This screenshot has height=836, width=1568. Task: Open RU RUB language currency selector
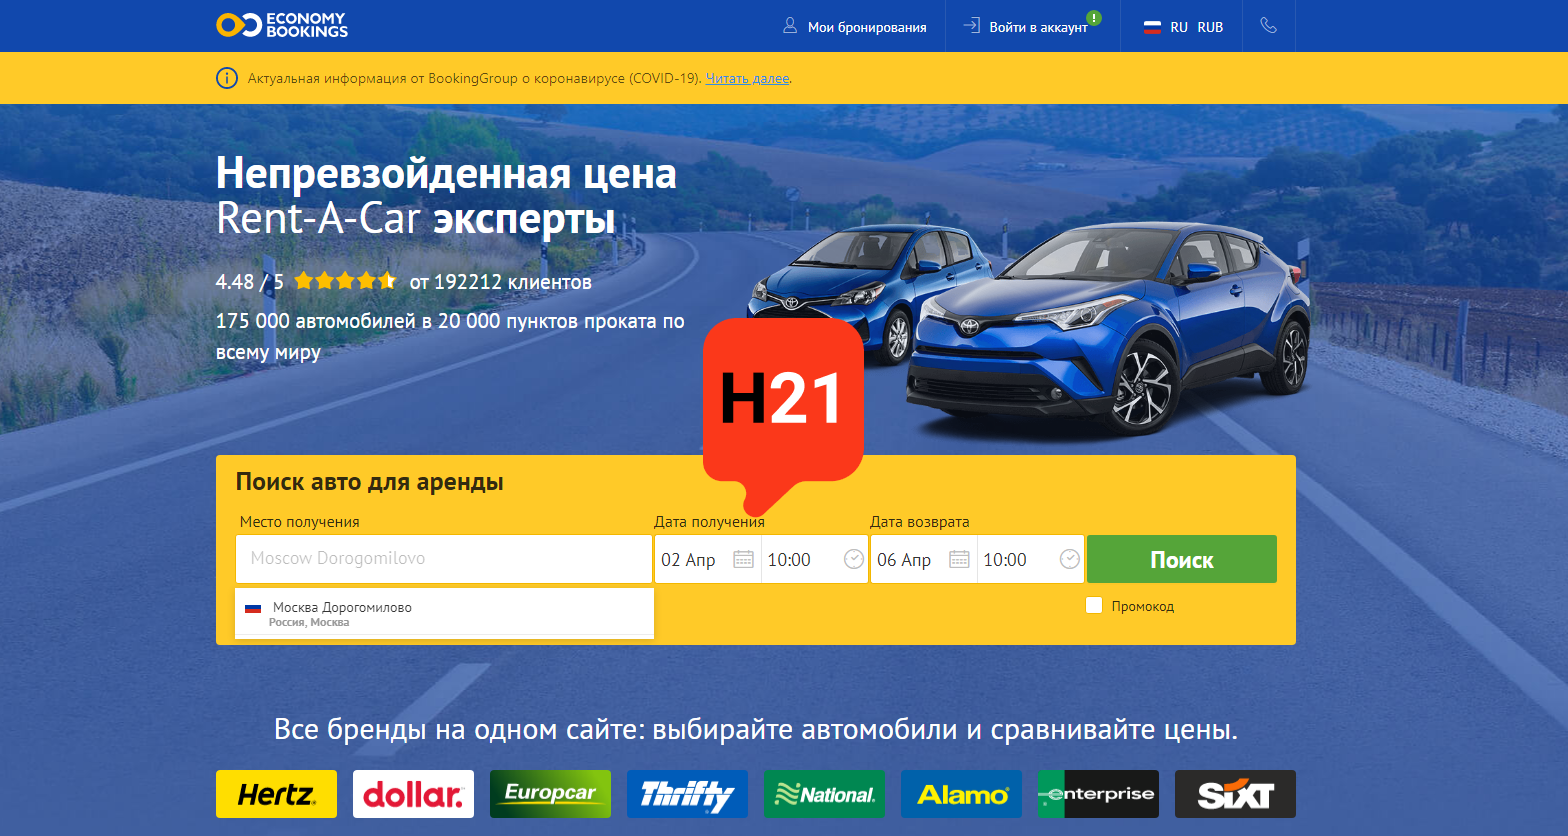tap(1183, 27)
